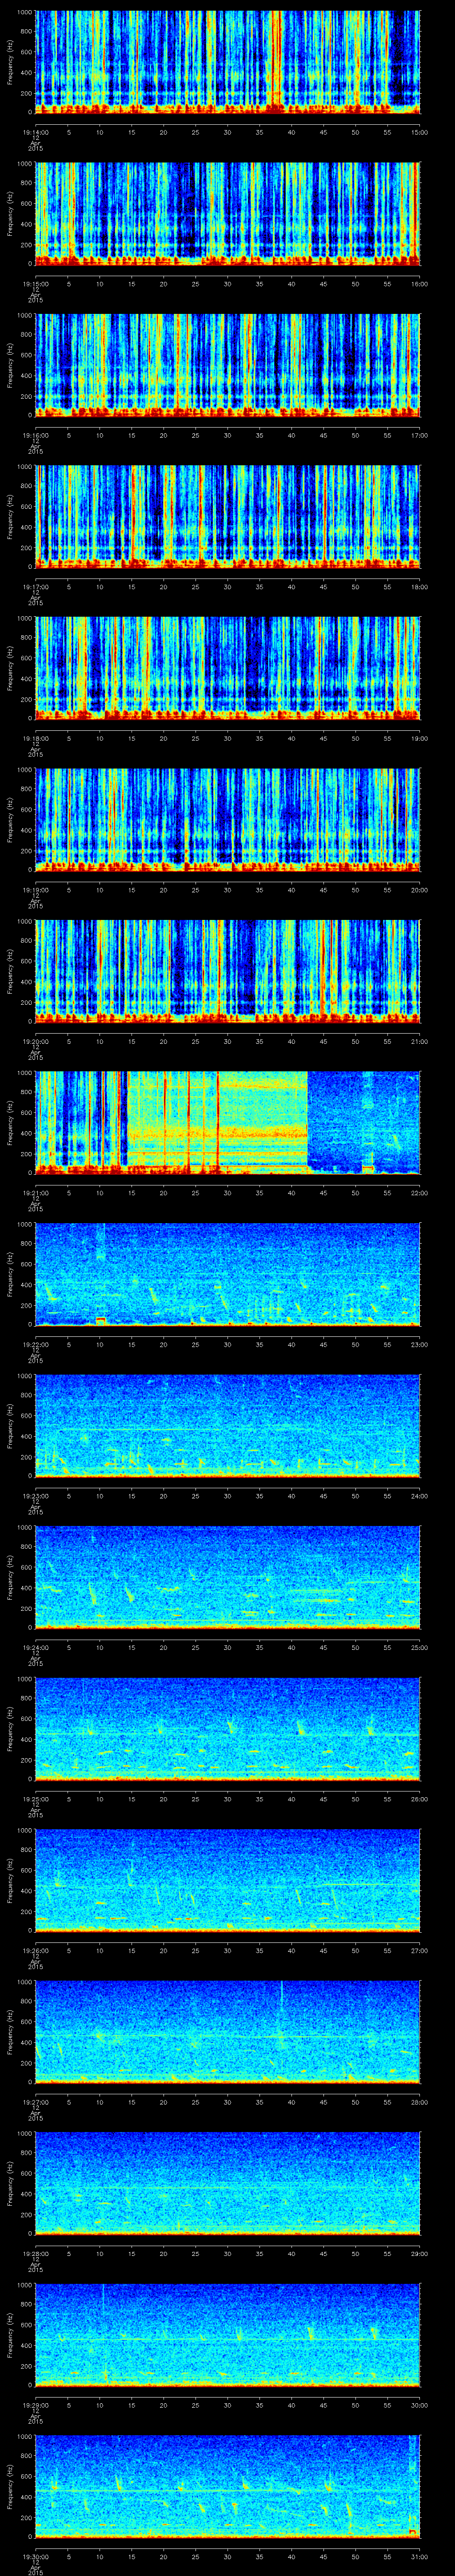This screenshot has width=455, height=2576.
Task: Select the red block near 10 seconds in the 19:22 spectrogram
Action: pyautogui.click(x=100, y=1320)
